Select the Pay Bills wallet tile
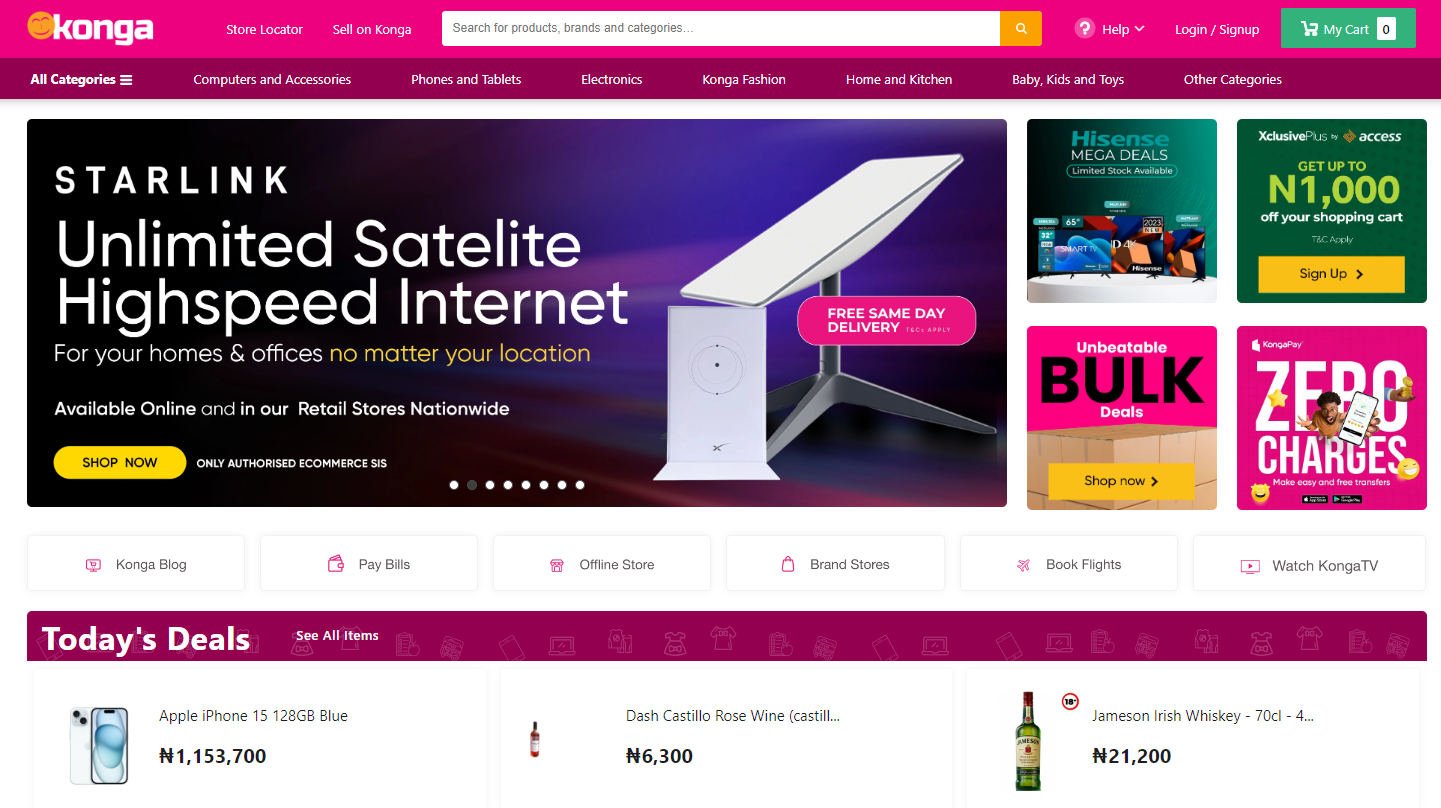The image size is (1441, 808). pyautogui.click(x=369, y=563)
